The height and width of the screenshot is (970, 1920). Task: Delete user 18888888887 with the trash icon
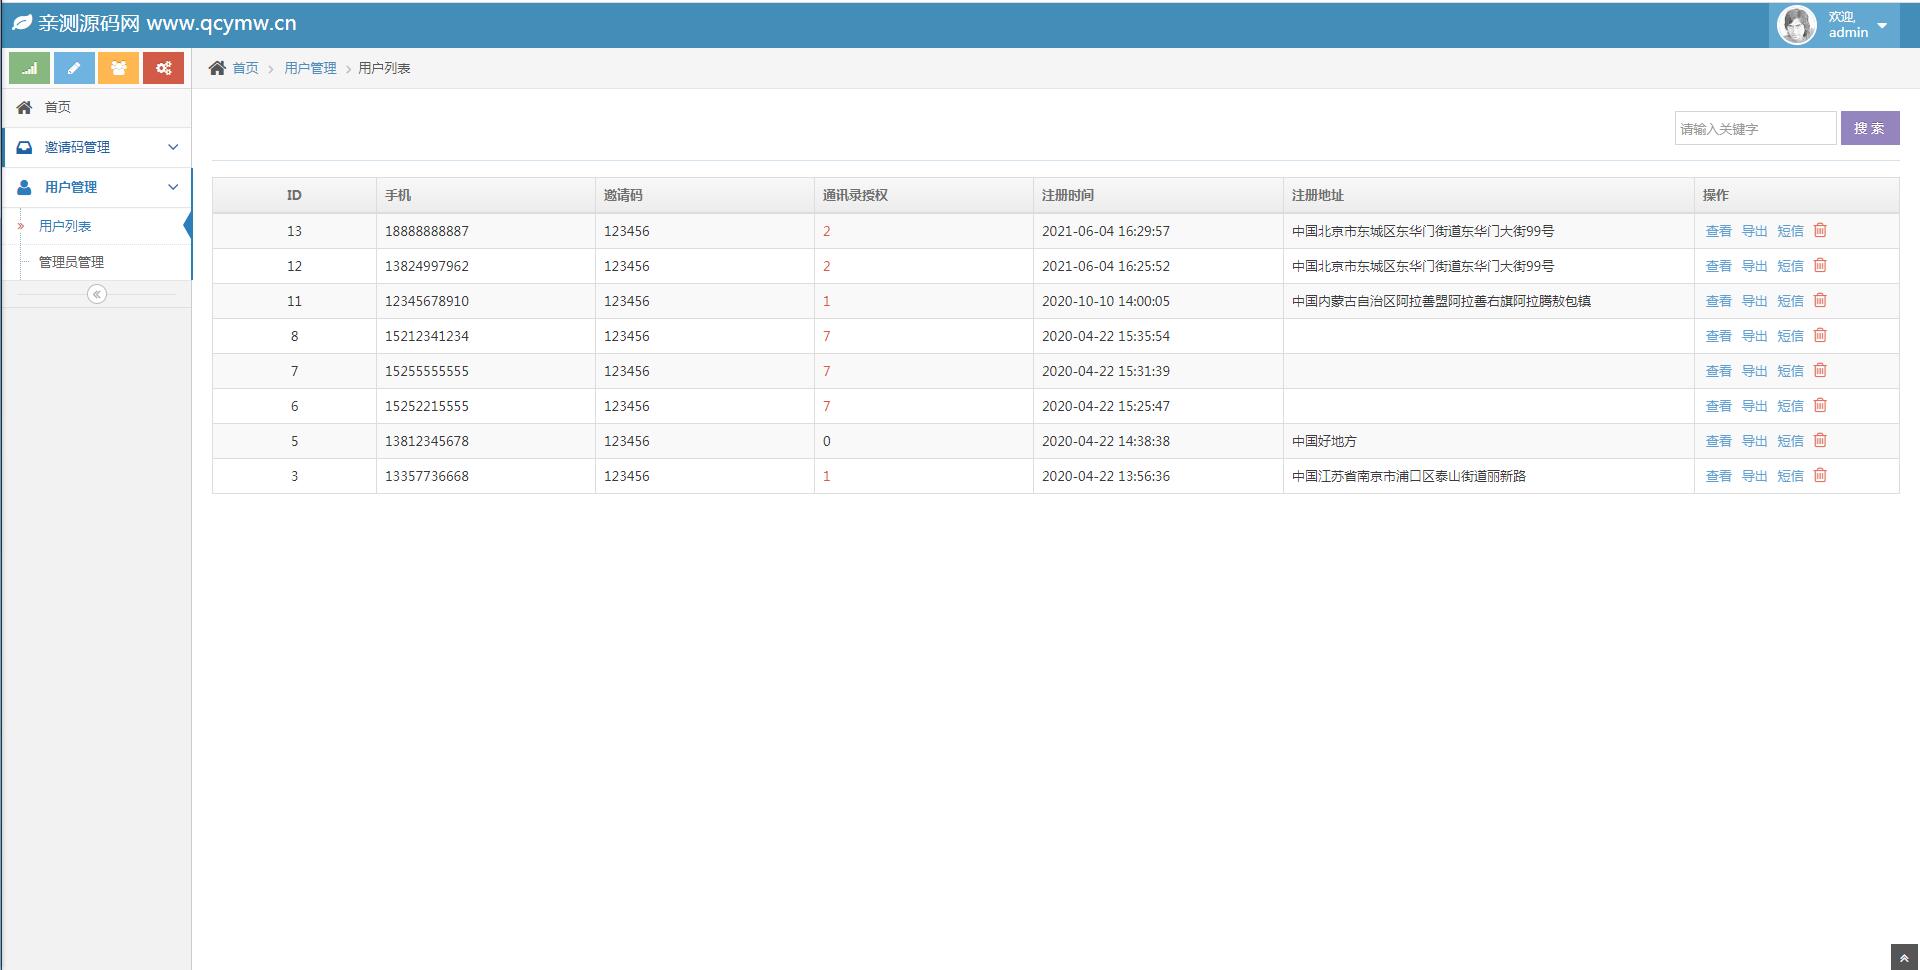coord(1820,231)
